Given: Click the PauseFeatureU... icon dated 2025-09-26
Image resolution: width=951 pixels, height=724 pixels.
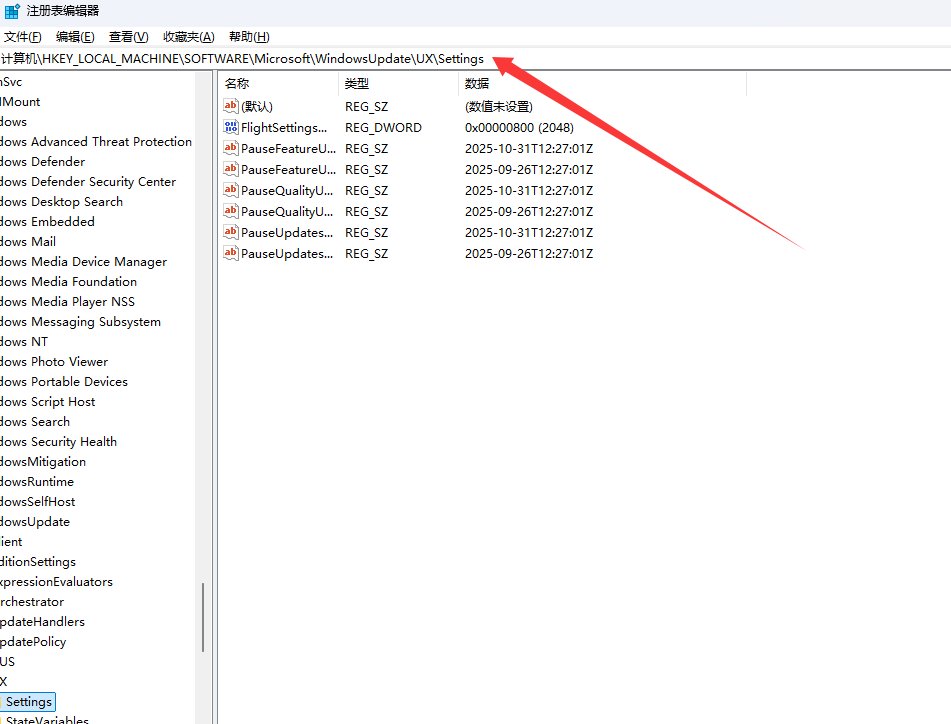Looking at the screenshot, I should coord(231,169).
